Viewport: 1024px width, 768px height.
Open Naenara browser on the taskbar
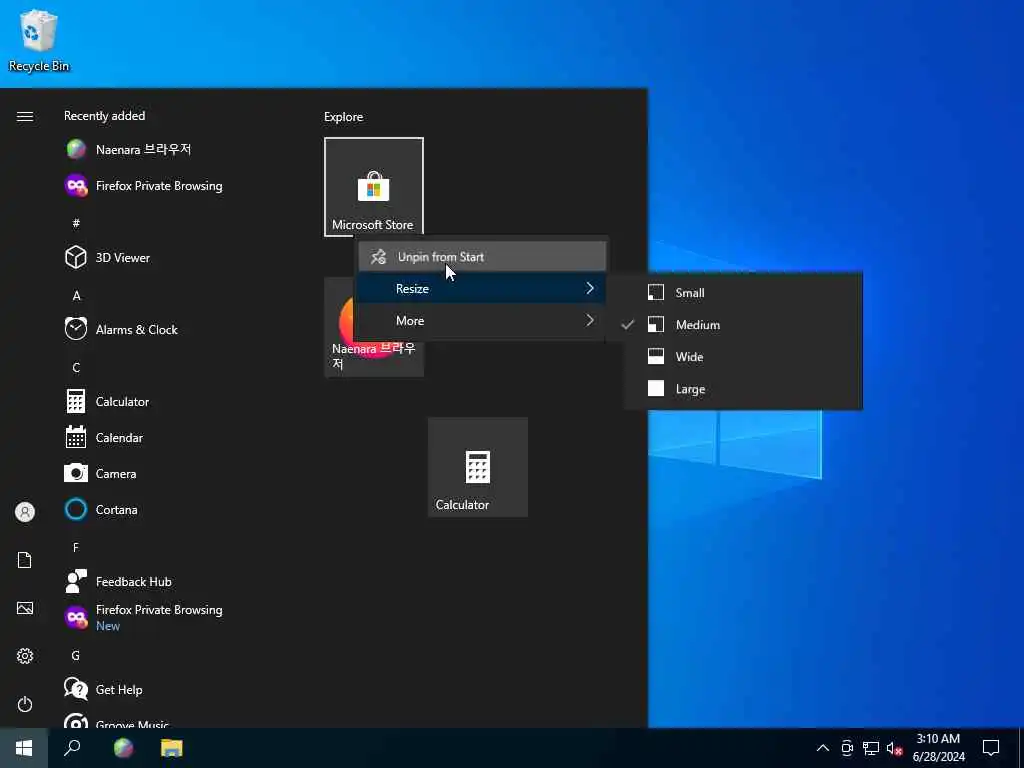click(123, 748)
